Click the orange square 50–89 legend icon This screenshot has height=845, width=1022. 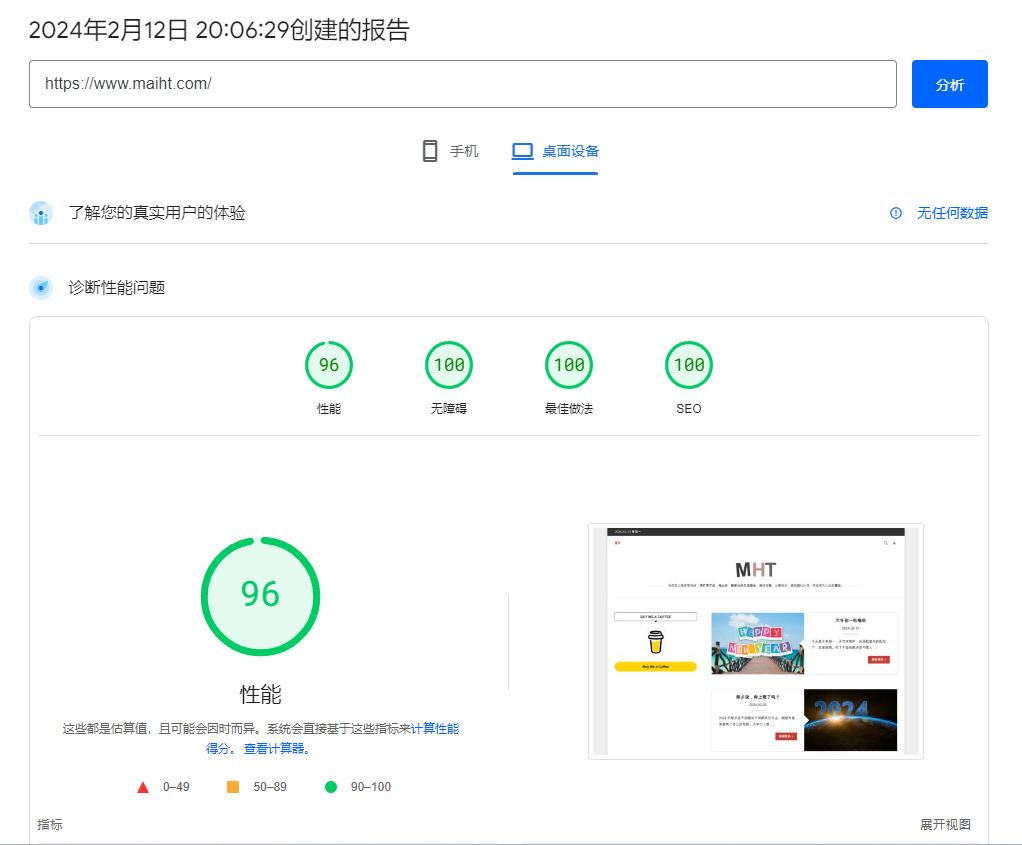pyautogui.click(x=233, y=787)
